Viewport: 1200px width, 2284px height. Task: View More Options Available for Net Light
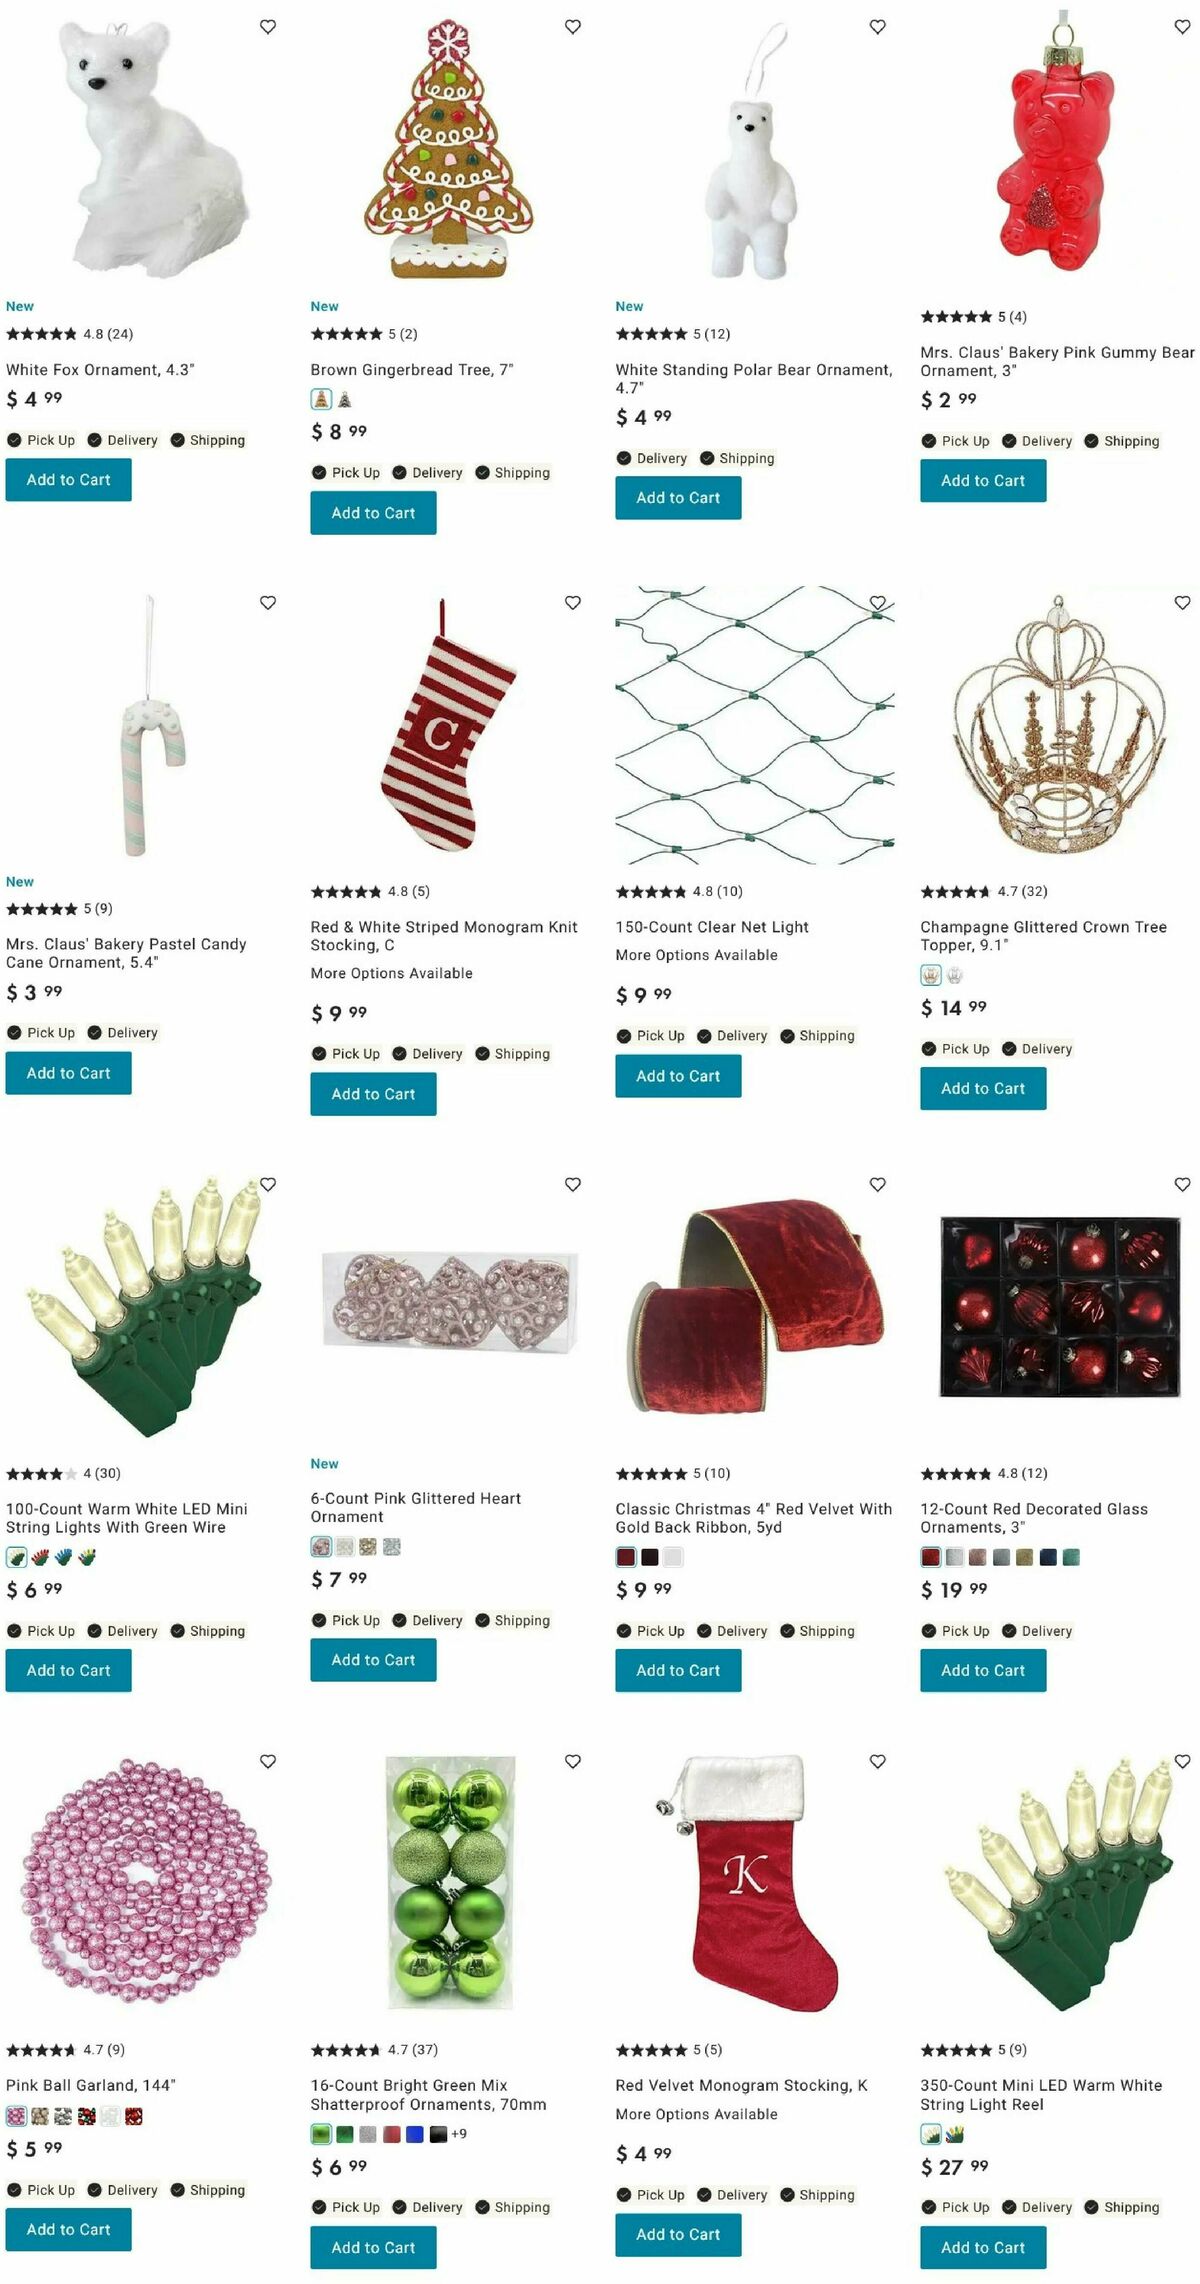tap(697, 955)
